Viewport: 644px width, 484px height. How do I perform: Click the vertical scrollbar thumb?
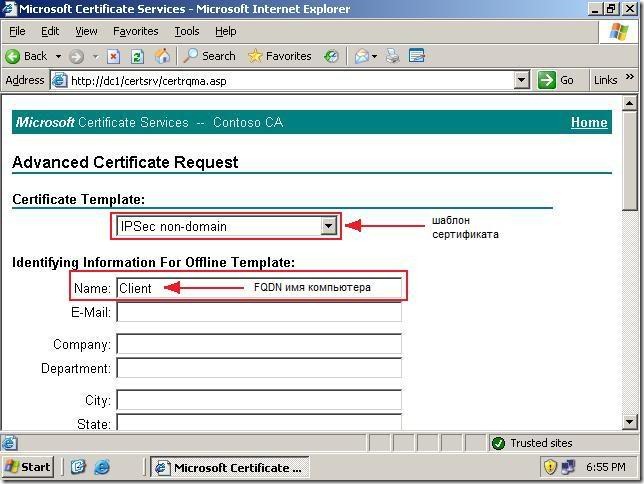629,161
